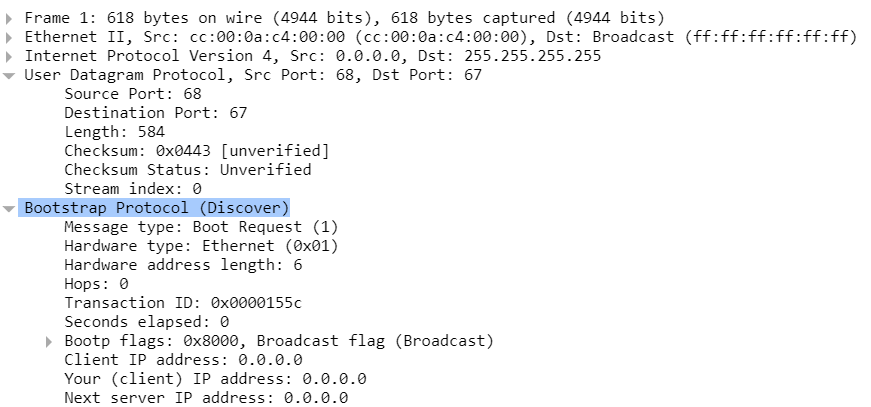Image resolution: width=871 pixels, height=407 pixels.
Task: Collapse the User Datagram Protocol section
Action: point(9,76)
